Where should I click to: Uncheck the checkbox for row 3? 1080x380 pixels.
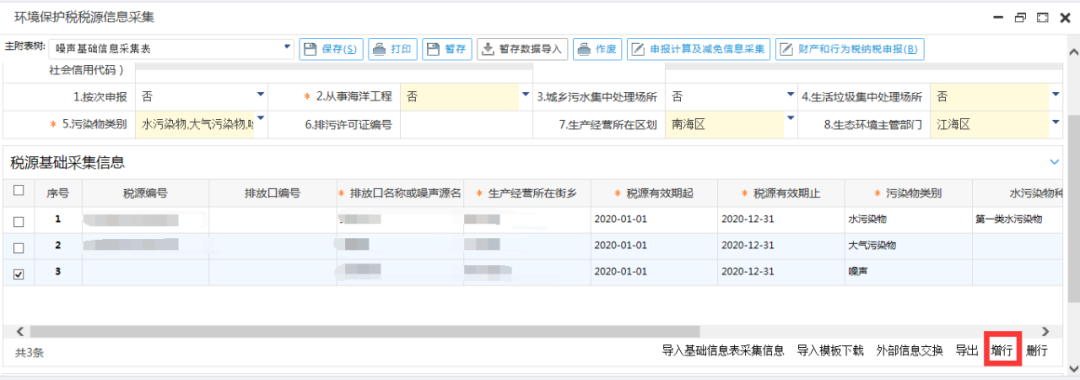(19, 273)
